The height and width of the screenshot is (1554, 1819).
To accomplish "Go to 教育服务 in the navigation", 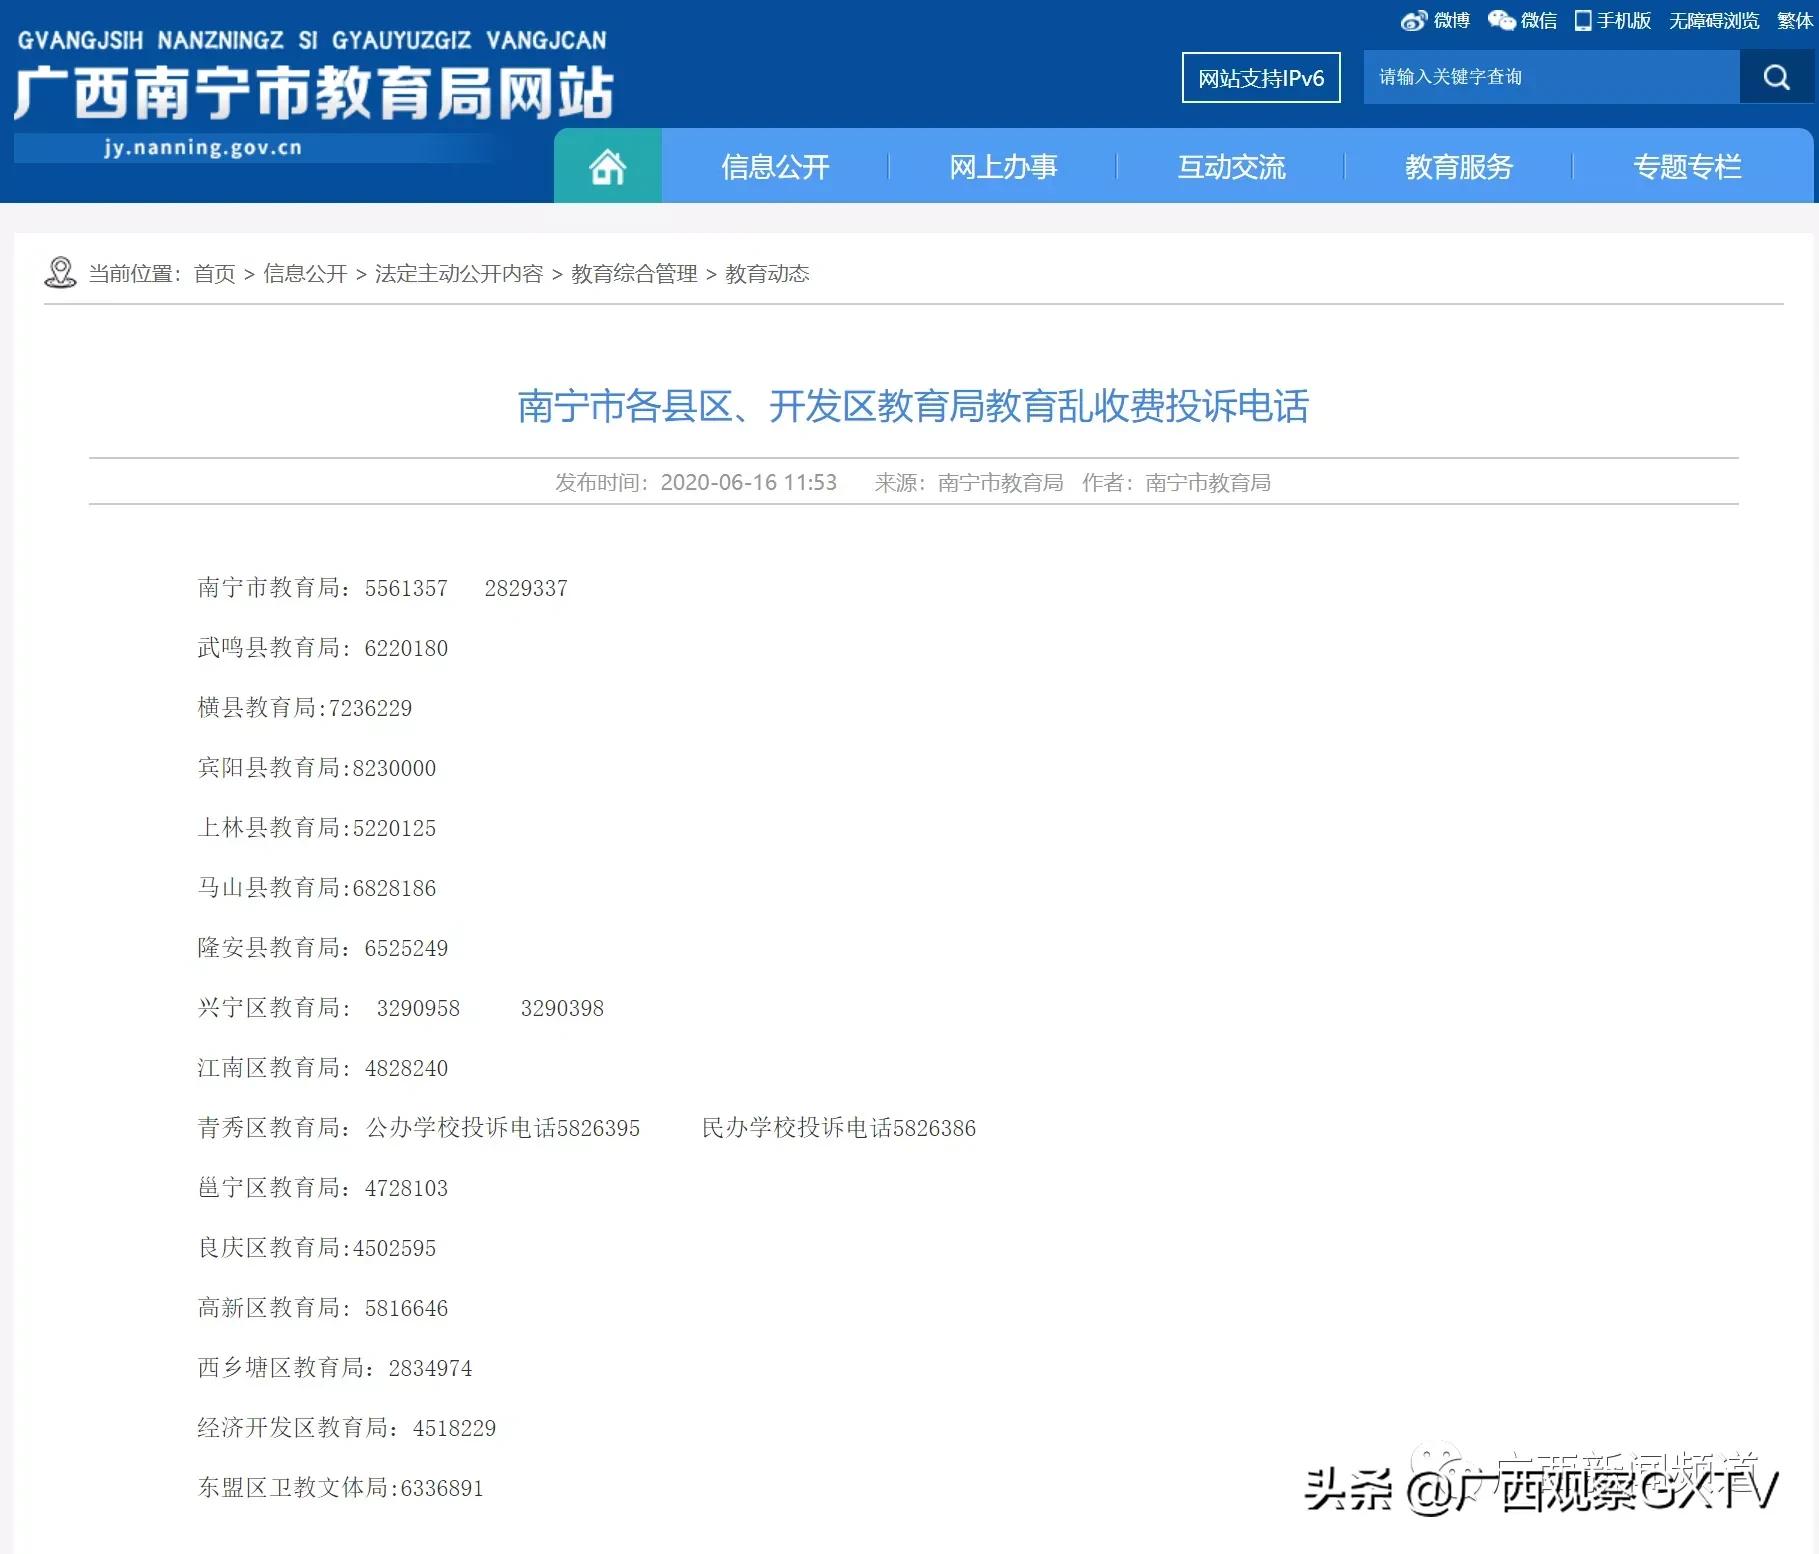I will [1459, 167].
